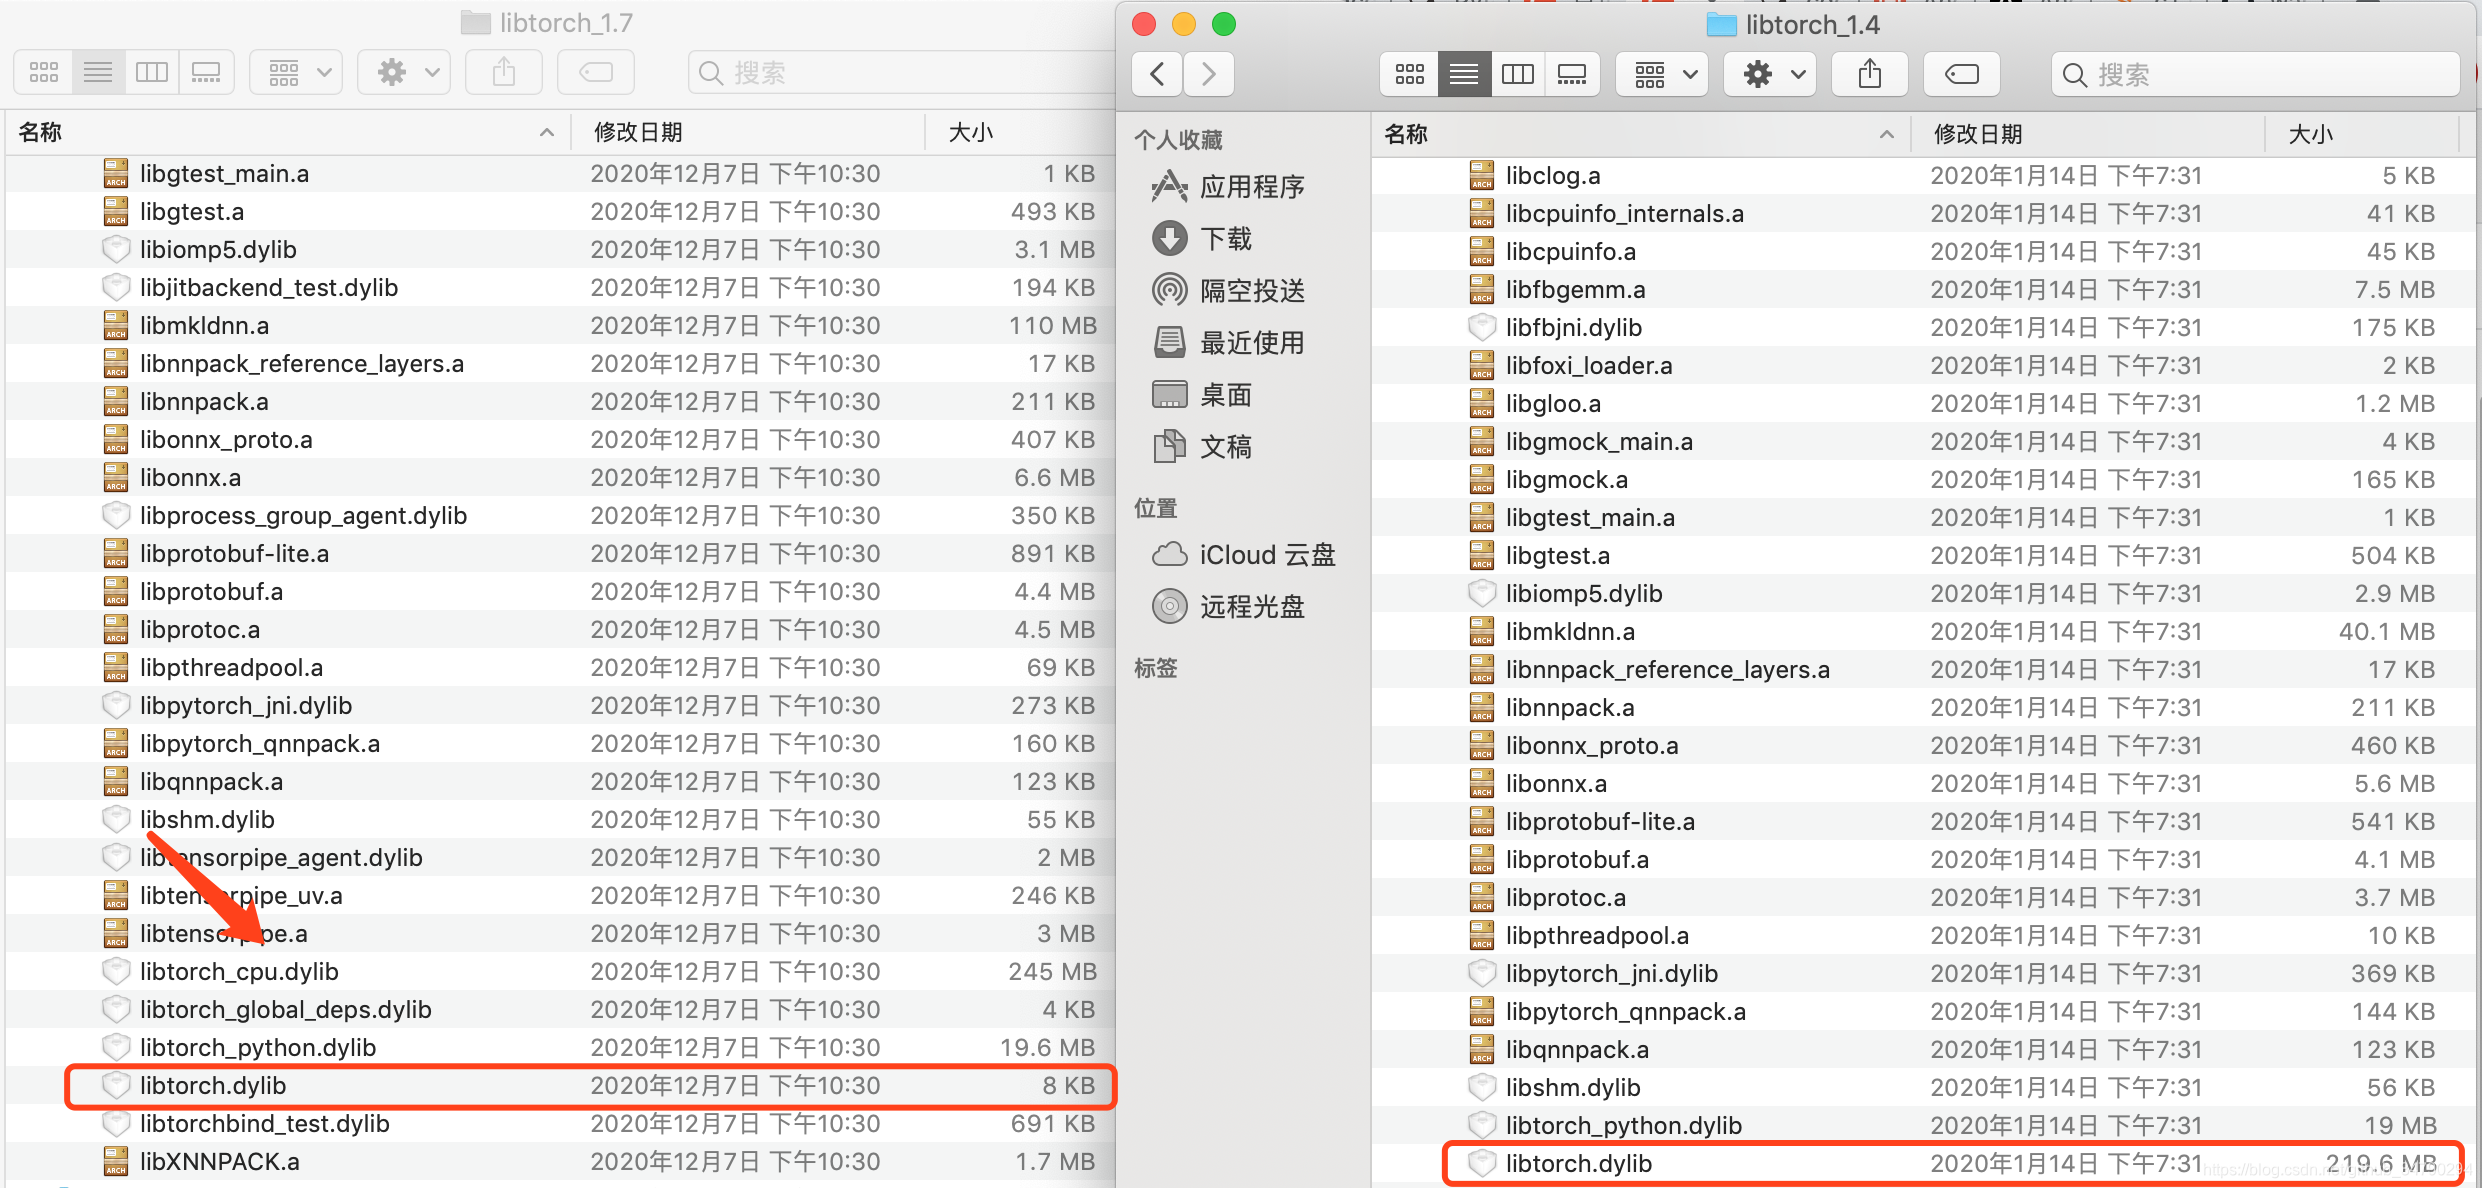Click search field in libtorch_1.7 window
Viewport: 2482px width, 1188px height.
coord(900,72)
